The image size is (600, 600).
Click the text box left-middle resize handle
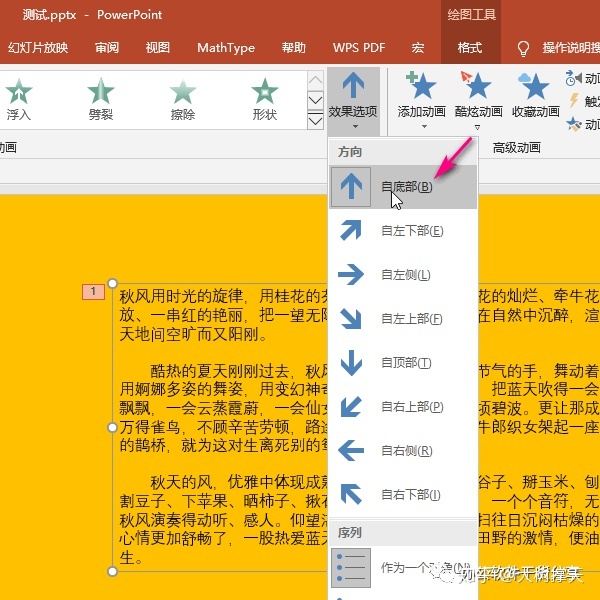[x=112, y=427]
